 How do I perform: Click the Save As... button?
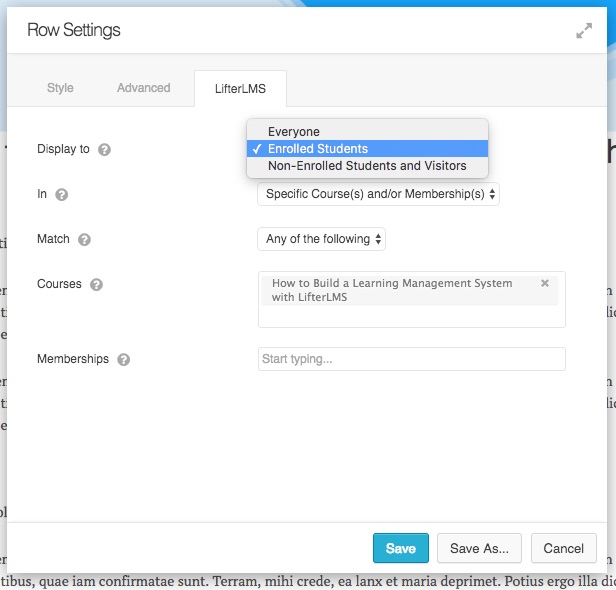point(479,548)
